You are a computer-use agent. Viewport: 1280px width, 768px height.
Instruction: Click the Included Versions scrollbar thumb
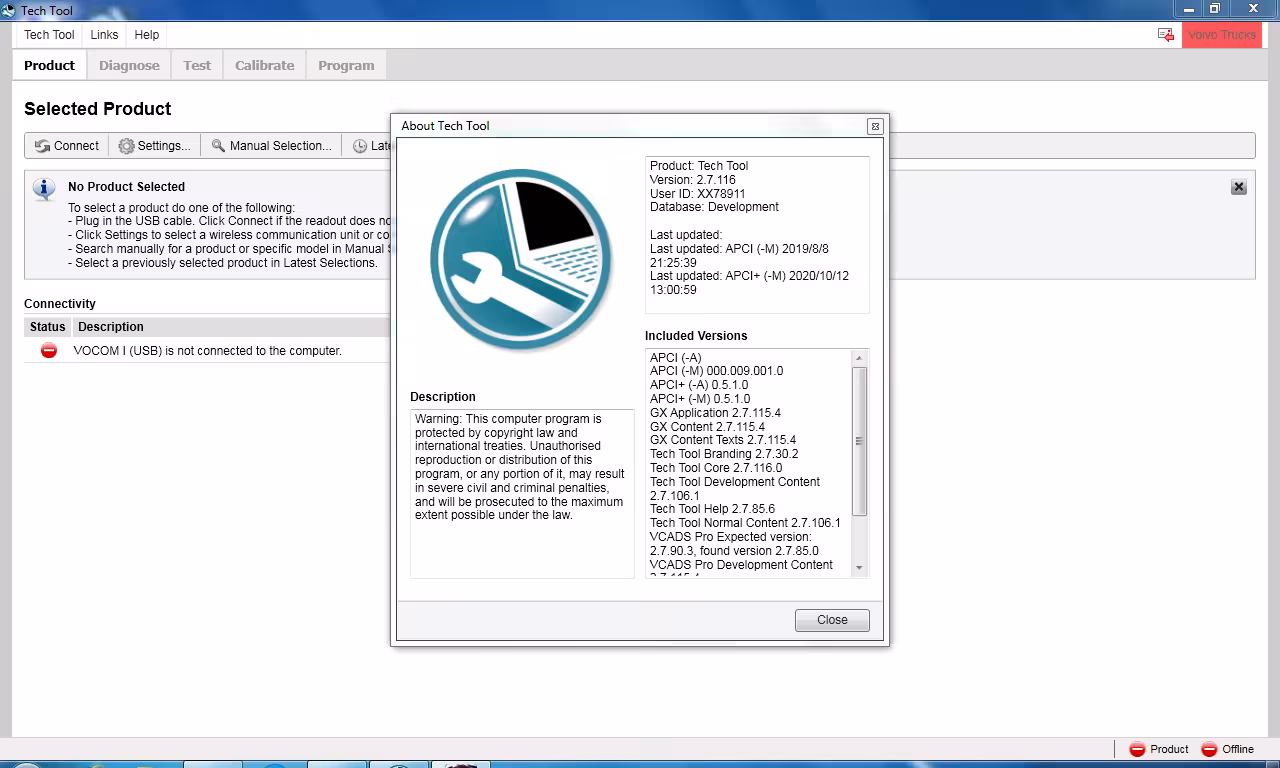point(859,441)
